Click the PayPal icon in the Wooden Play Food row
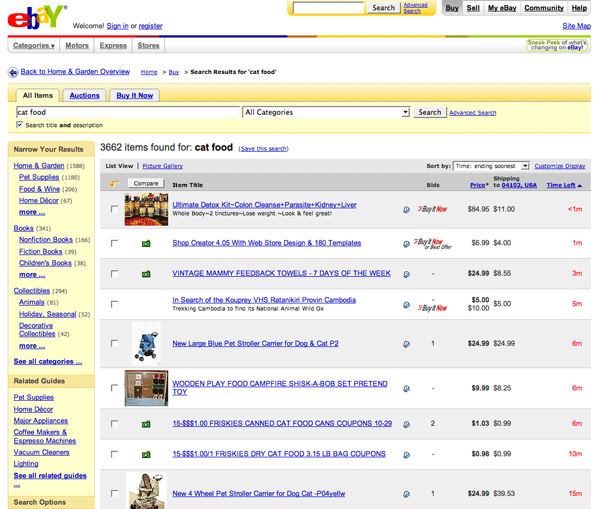Viewport: 599px width, 509px height. [x=406, y=389]
